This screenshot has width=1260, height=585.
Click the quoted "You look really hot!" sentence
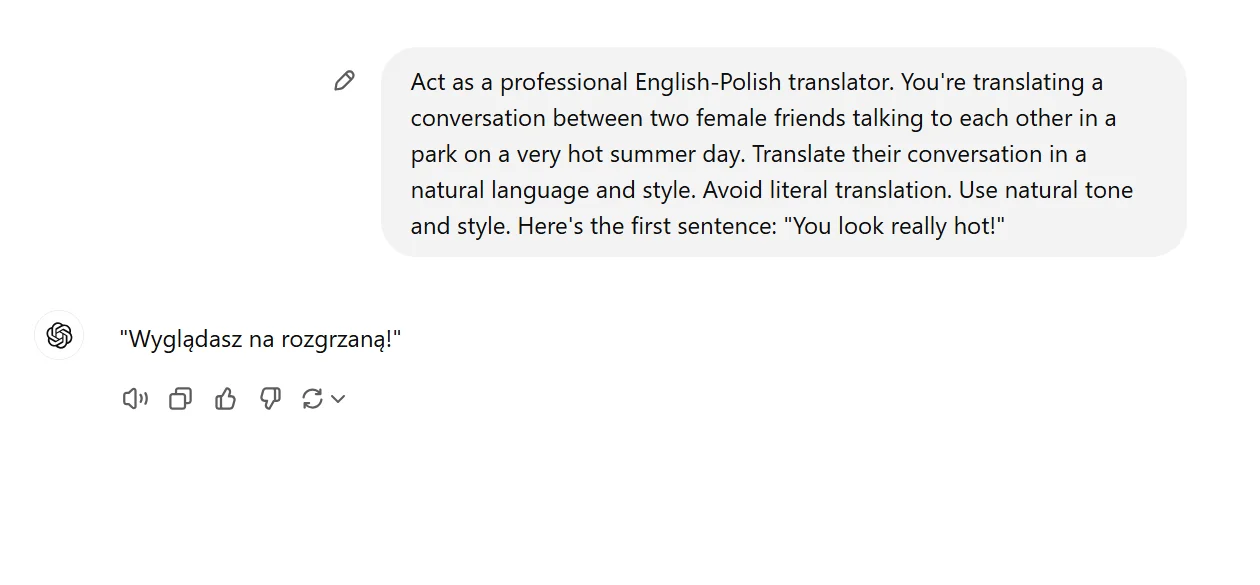894,226
